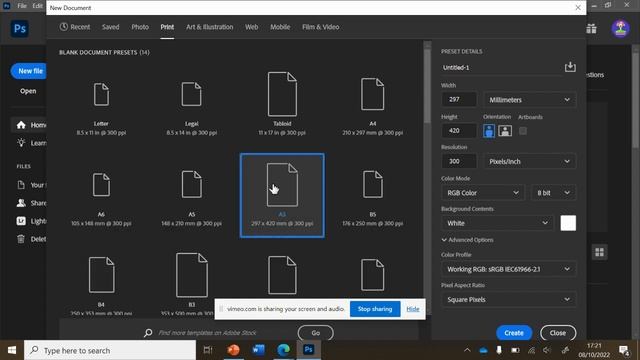640x360 pixels.
Task: Switch to the Recent tab
Action: coord(75,27)
